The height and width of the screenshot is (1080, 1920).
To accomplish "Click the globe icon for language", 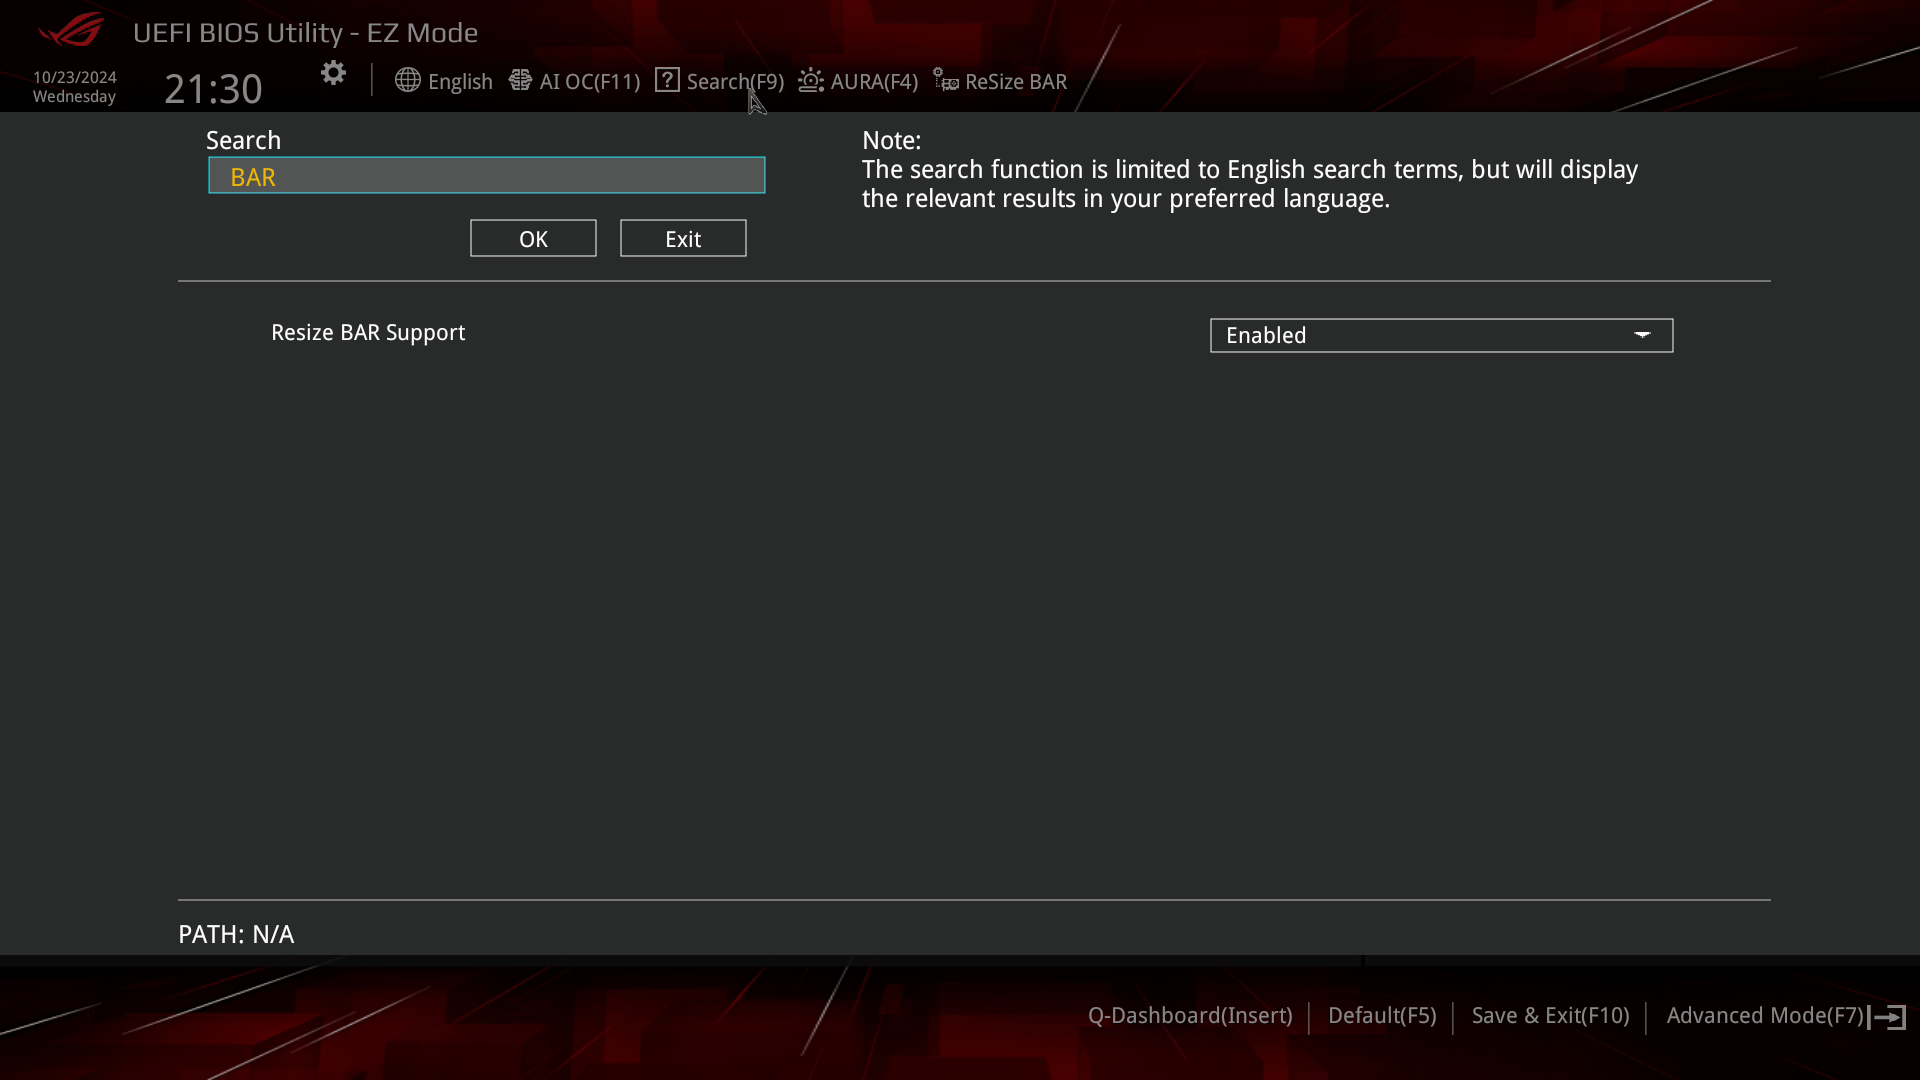I will 408,80.
